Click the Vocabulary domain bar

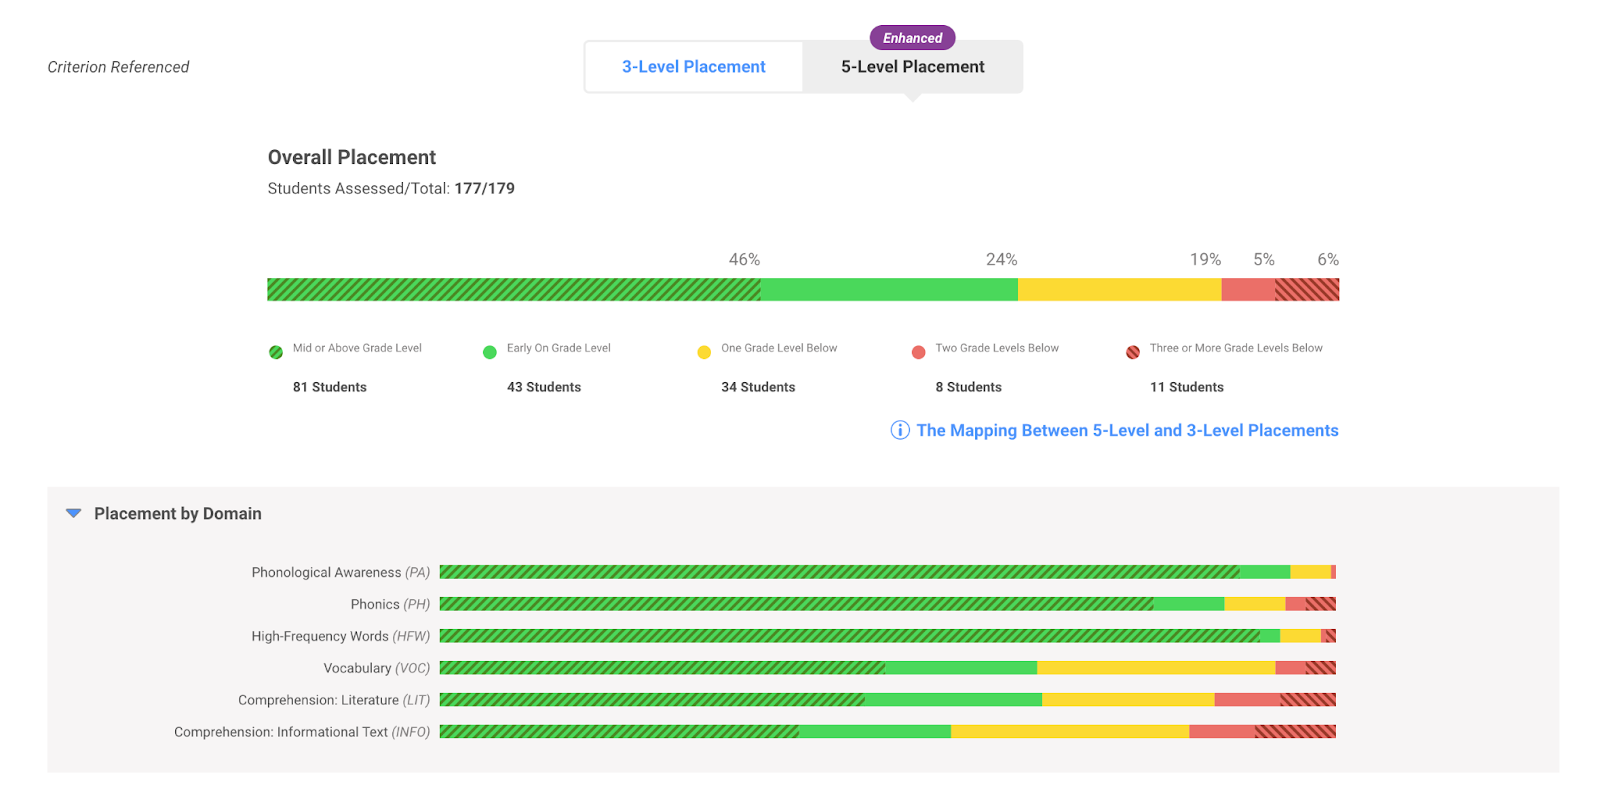click(x=887, y=668)
